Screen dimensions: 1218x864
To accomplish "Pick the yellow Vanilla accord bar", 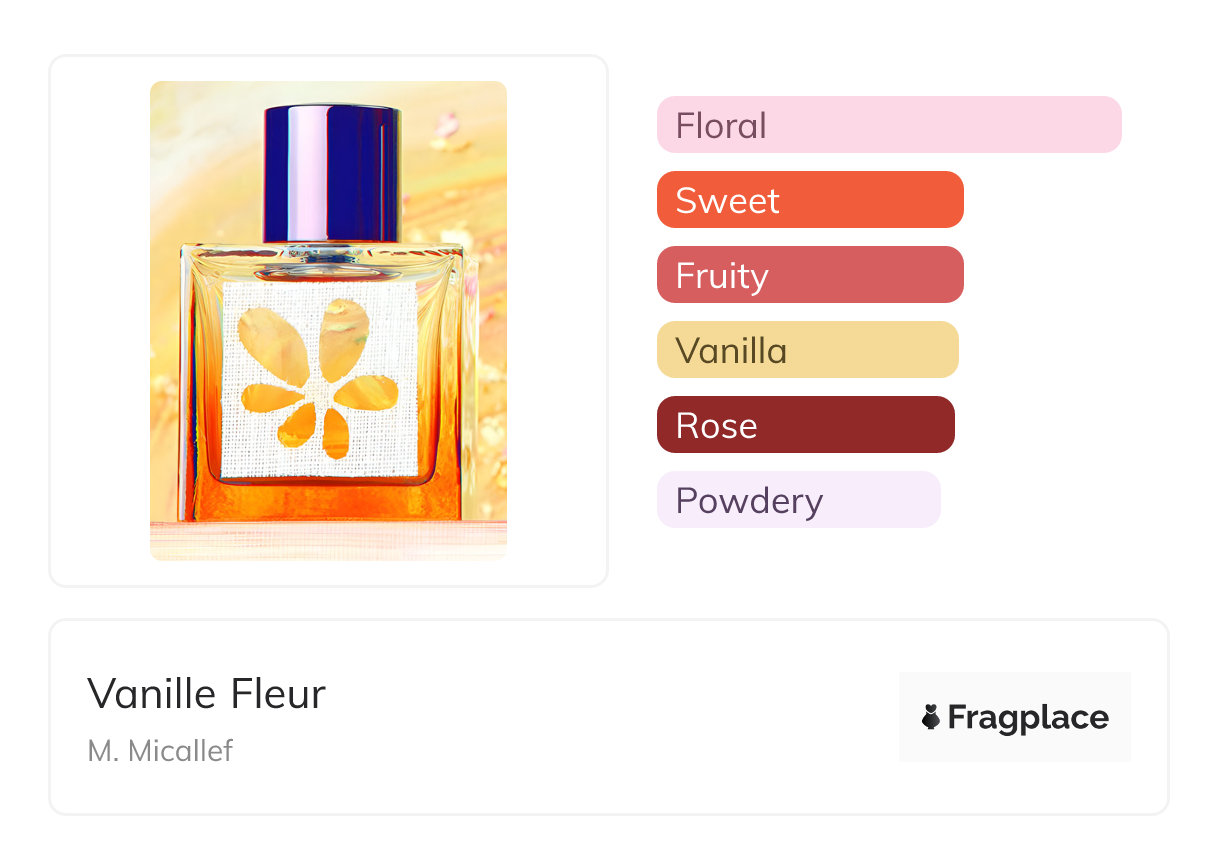I will pyautogui.click(x=807, y=350).
